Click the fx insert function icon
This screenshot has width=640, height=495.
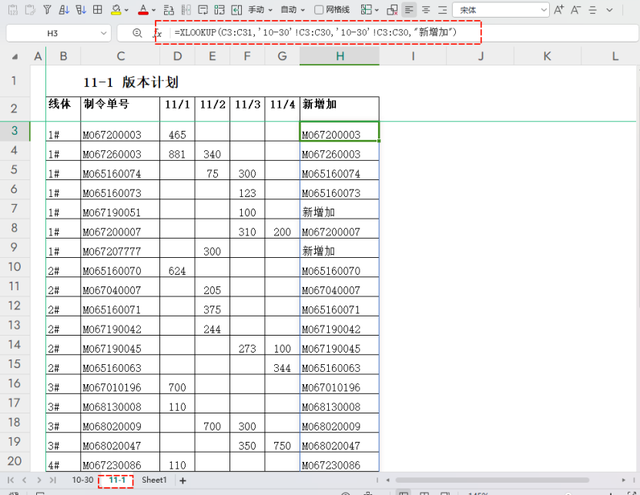pyautogui.click(x=158, y=33)
